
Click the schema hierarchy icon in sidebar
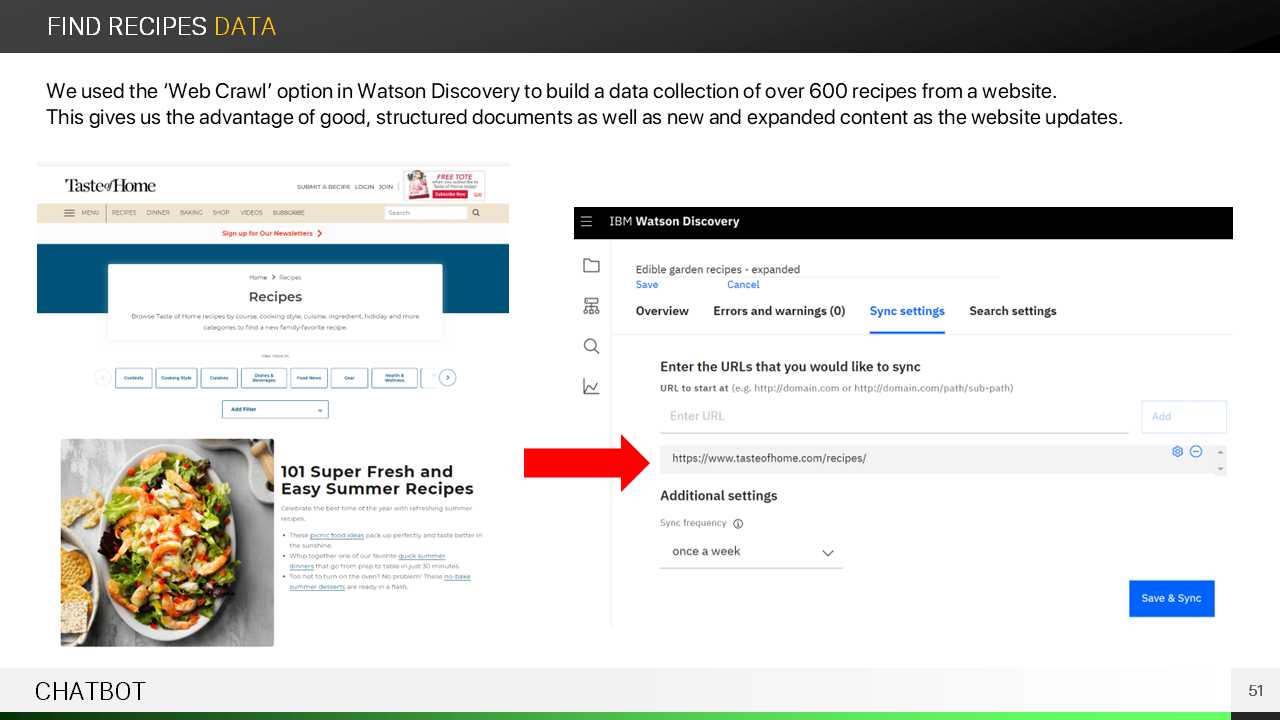(591, 306)
